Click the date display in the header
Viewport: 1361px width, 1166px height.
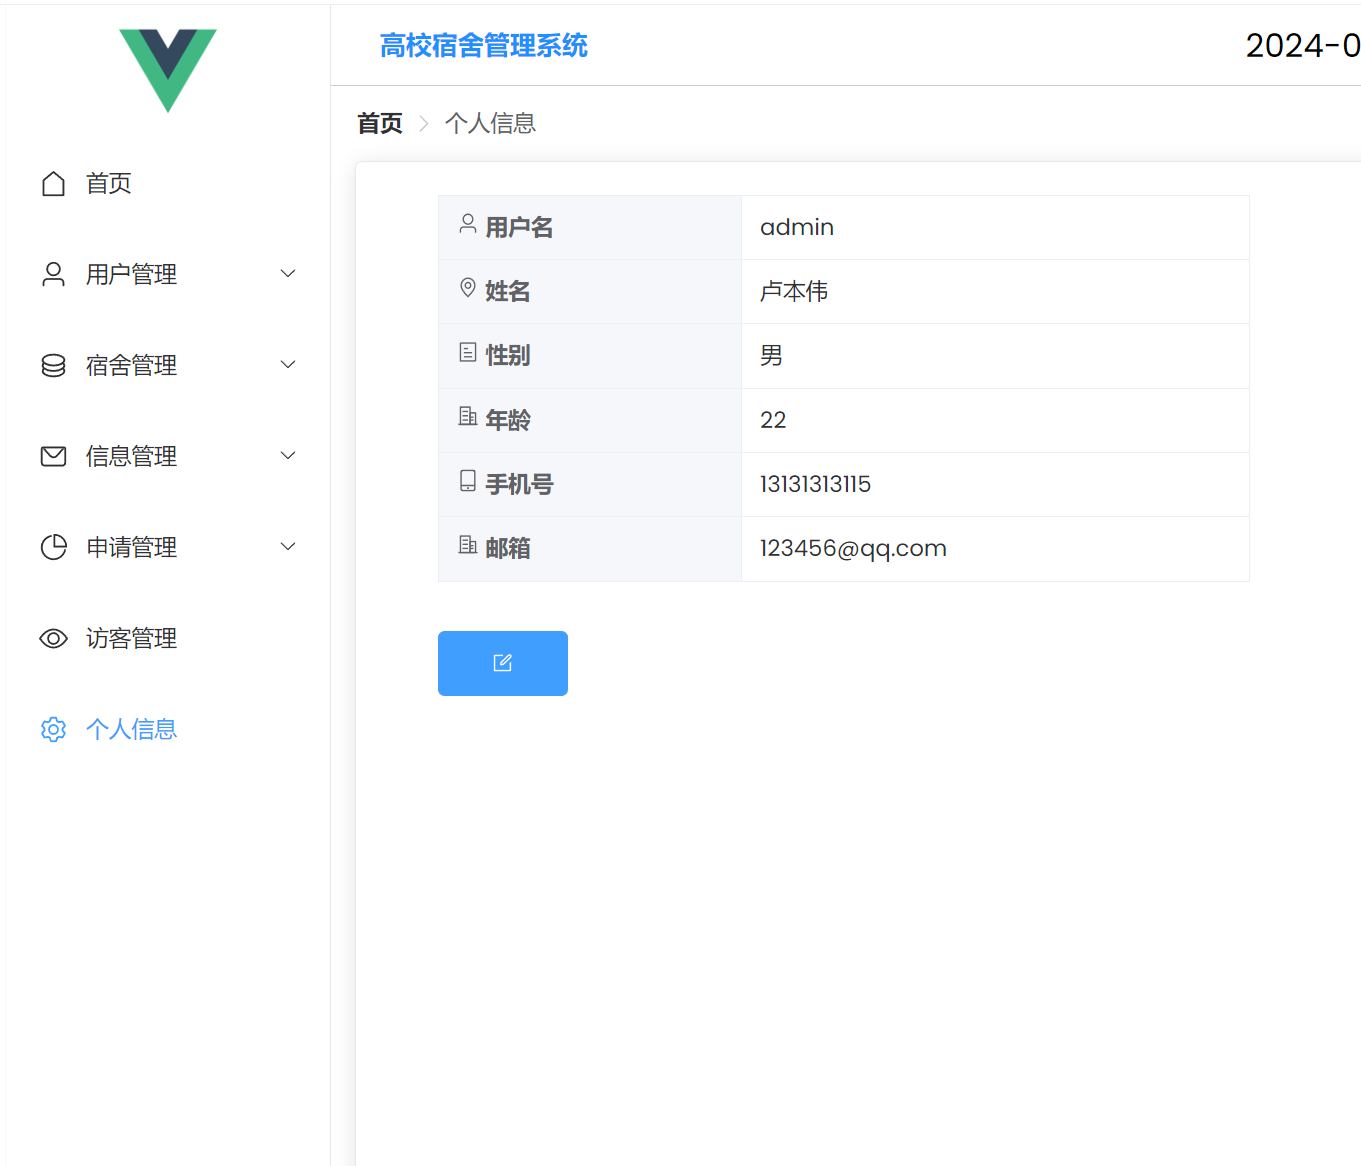point(1303,46)
